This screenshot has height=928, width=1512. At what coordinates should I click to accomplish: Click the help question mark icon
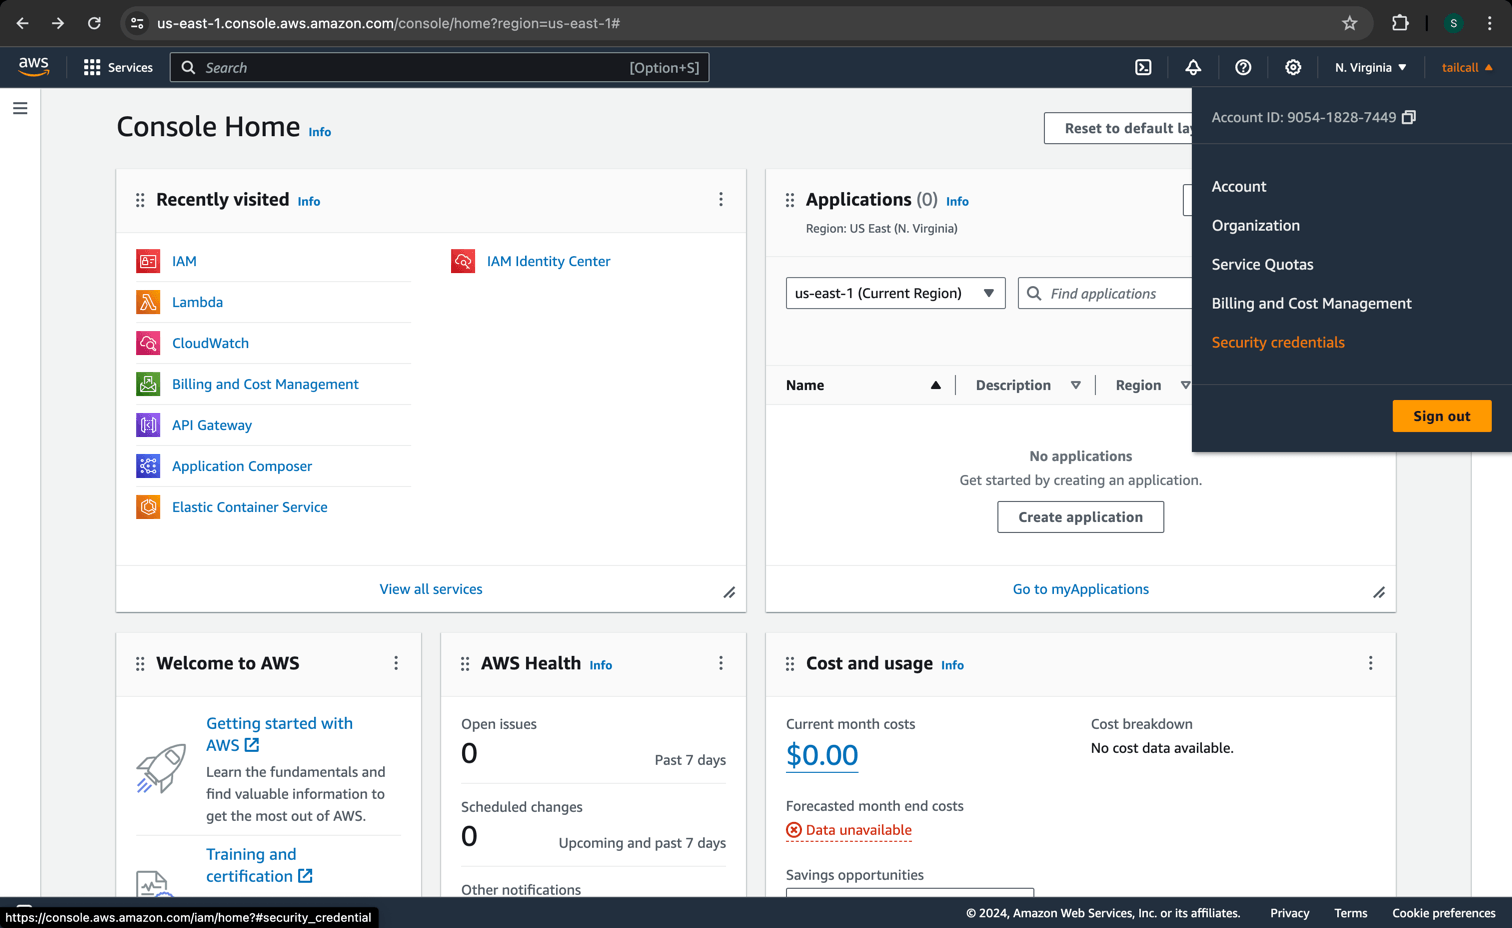click(1243, 67)
